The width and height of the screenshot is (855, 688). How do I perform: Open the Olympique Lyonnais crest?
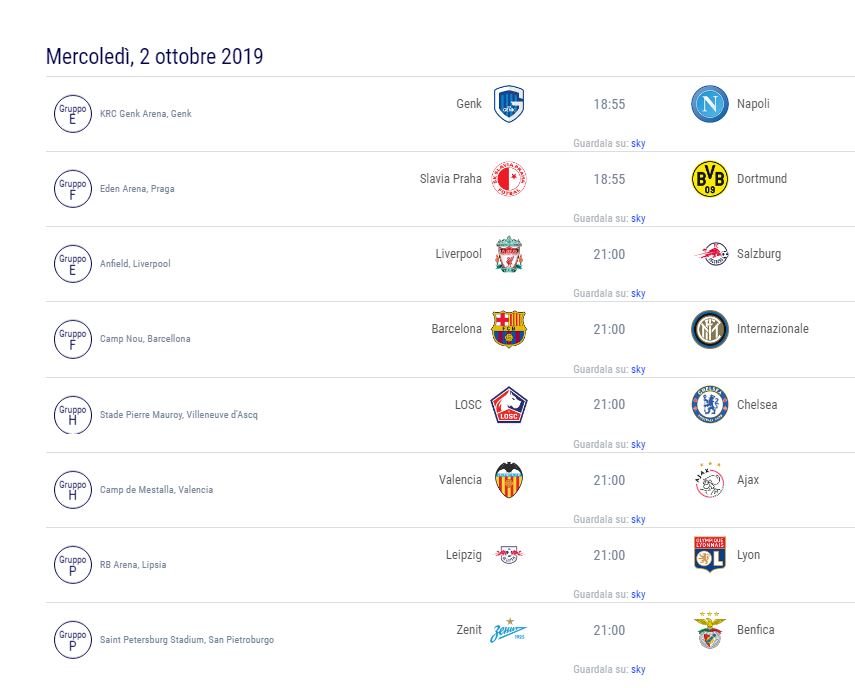click(x=709, y=555)
